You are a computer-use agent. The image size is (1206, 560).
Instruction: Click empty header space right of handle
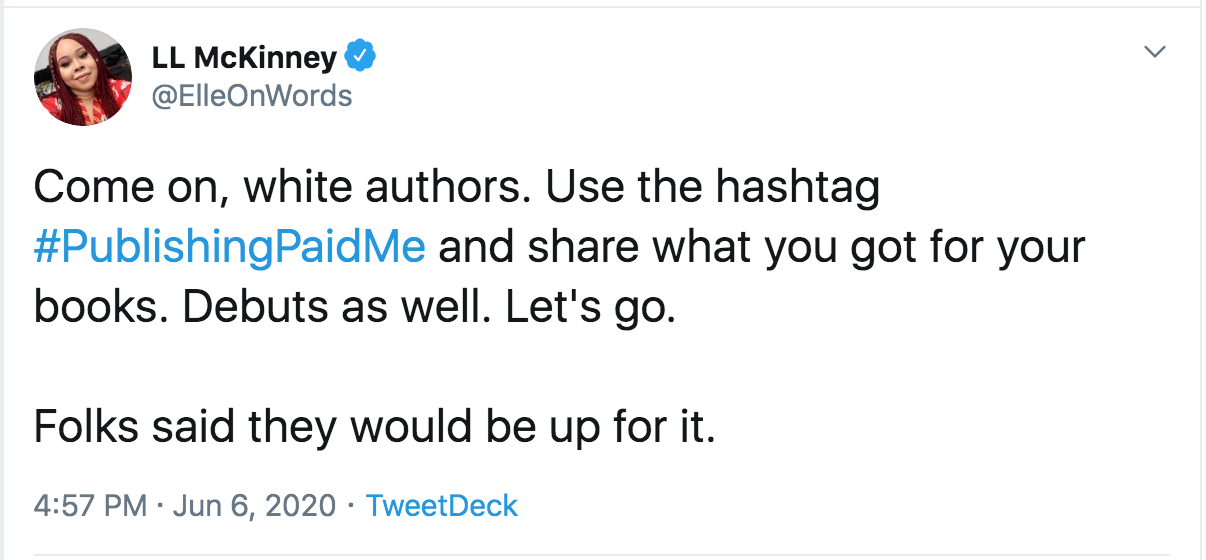700,95
